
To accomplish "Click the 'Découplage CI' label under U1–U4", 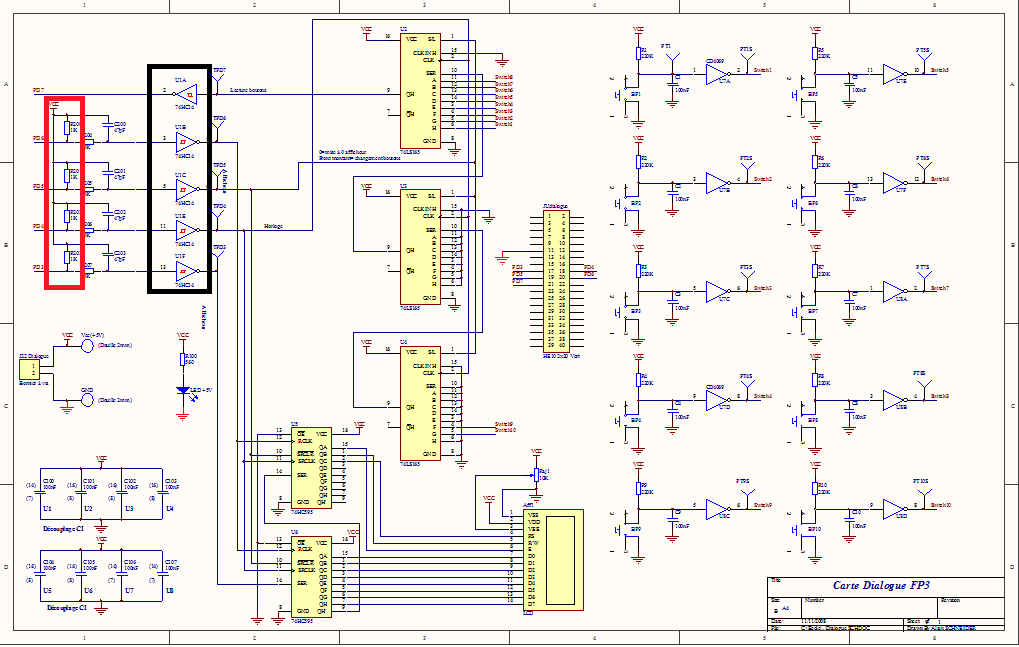I will (x=63, y=529).
